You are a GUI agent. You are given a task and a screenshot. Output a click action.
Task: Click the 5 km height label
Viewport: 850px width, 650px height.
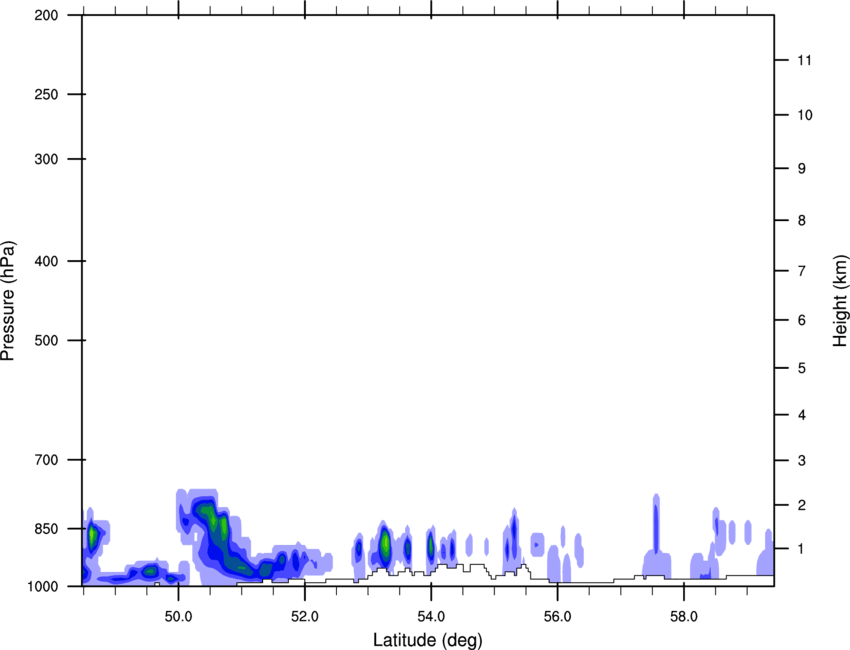click(x=801, y=368)
